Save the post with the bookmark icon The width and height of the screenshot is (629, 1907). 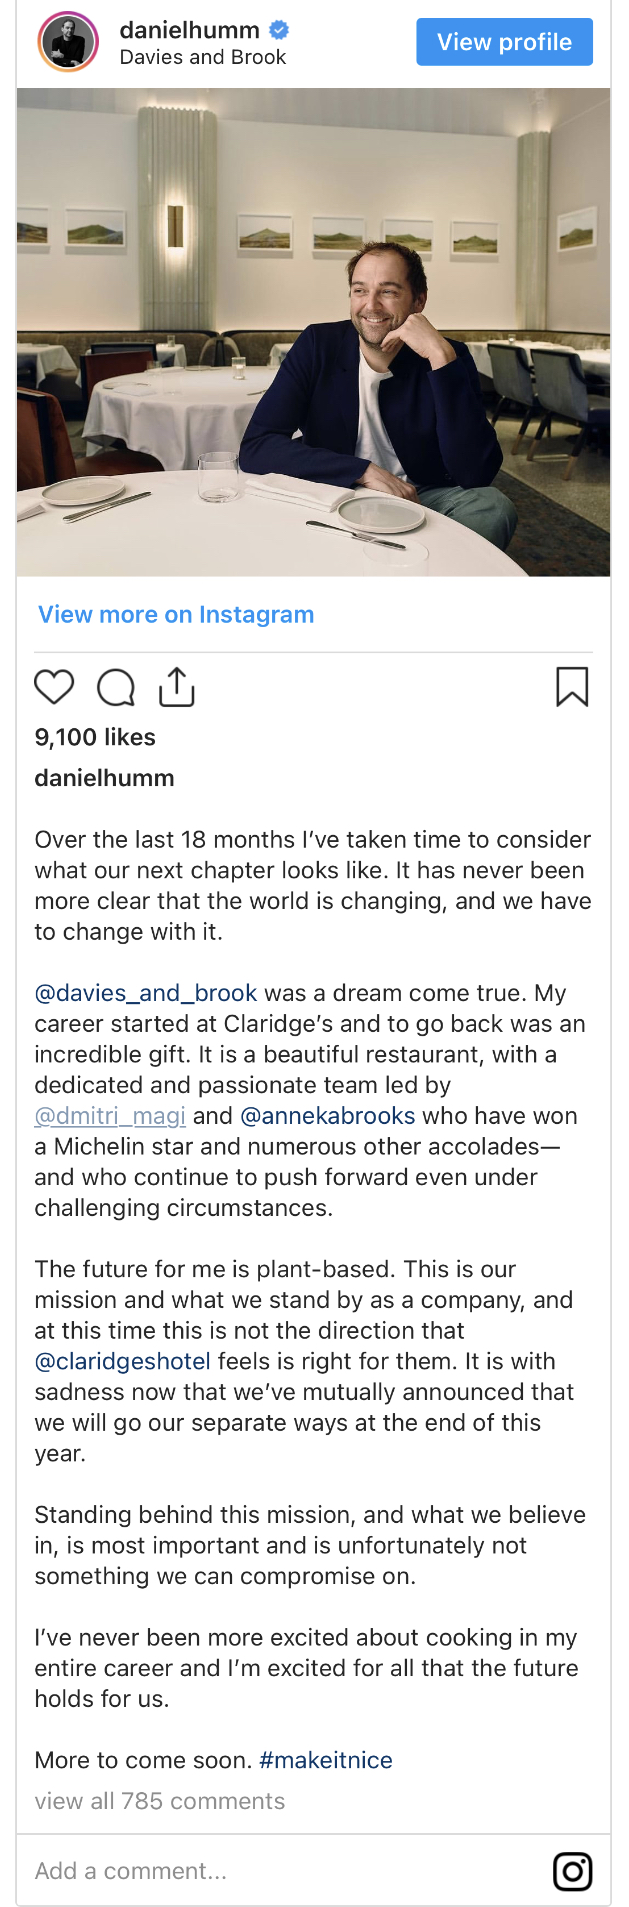coord(572,687)
